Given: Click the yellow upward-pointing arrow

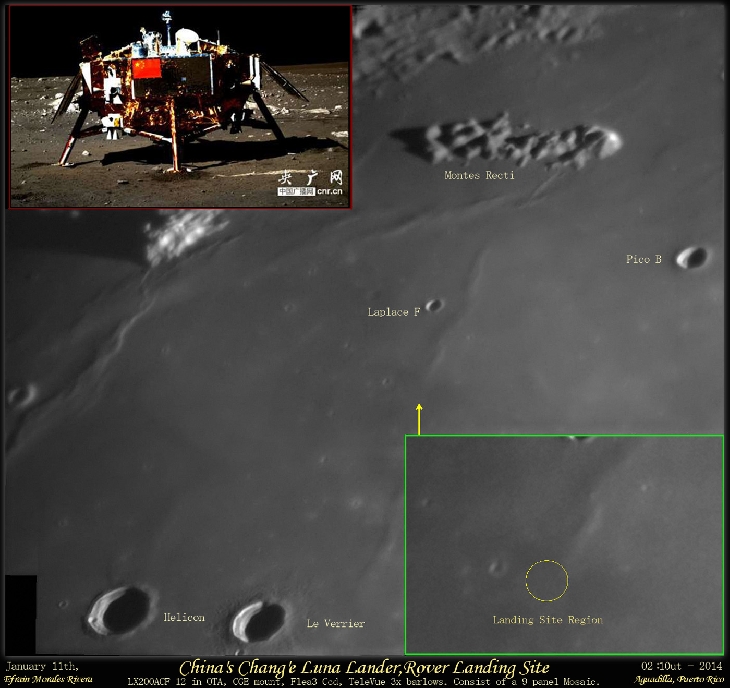Looking at the screenshot, I should tap(419, 418).
